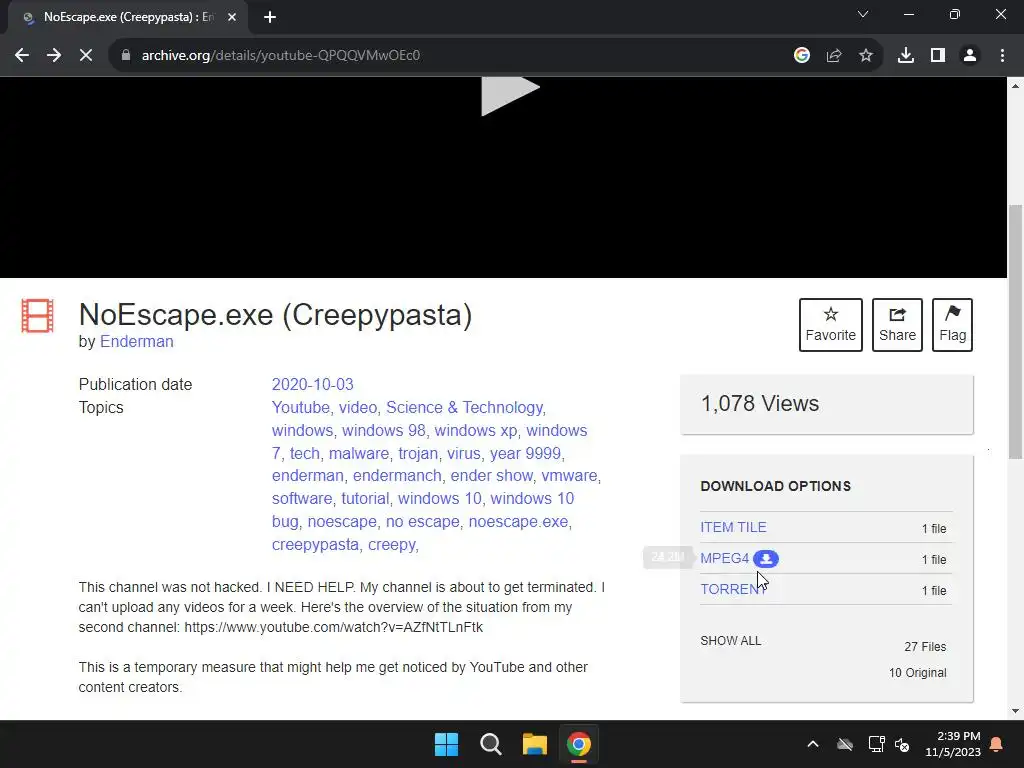The width and height of the screenshot is (1024, 768).
Task: Open network settings tray icon
Action: click(x=876, y=744)
